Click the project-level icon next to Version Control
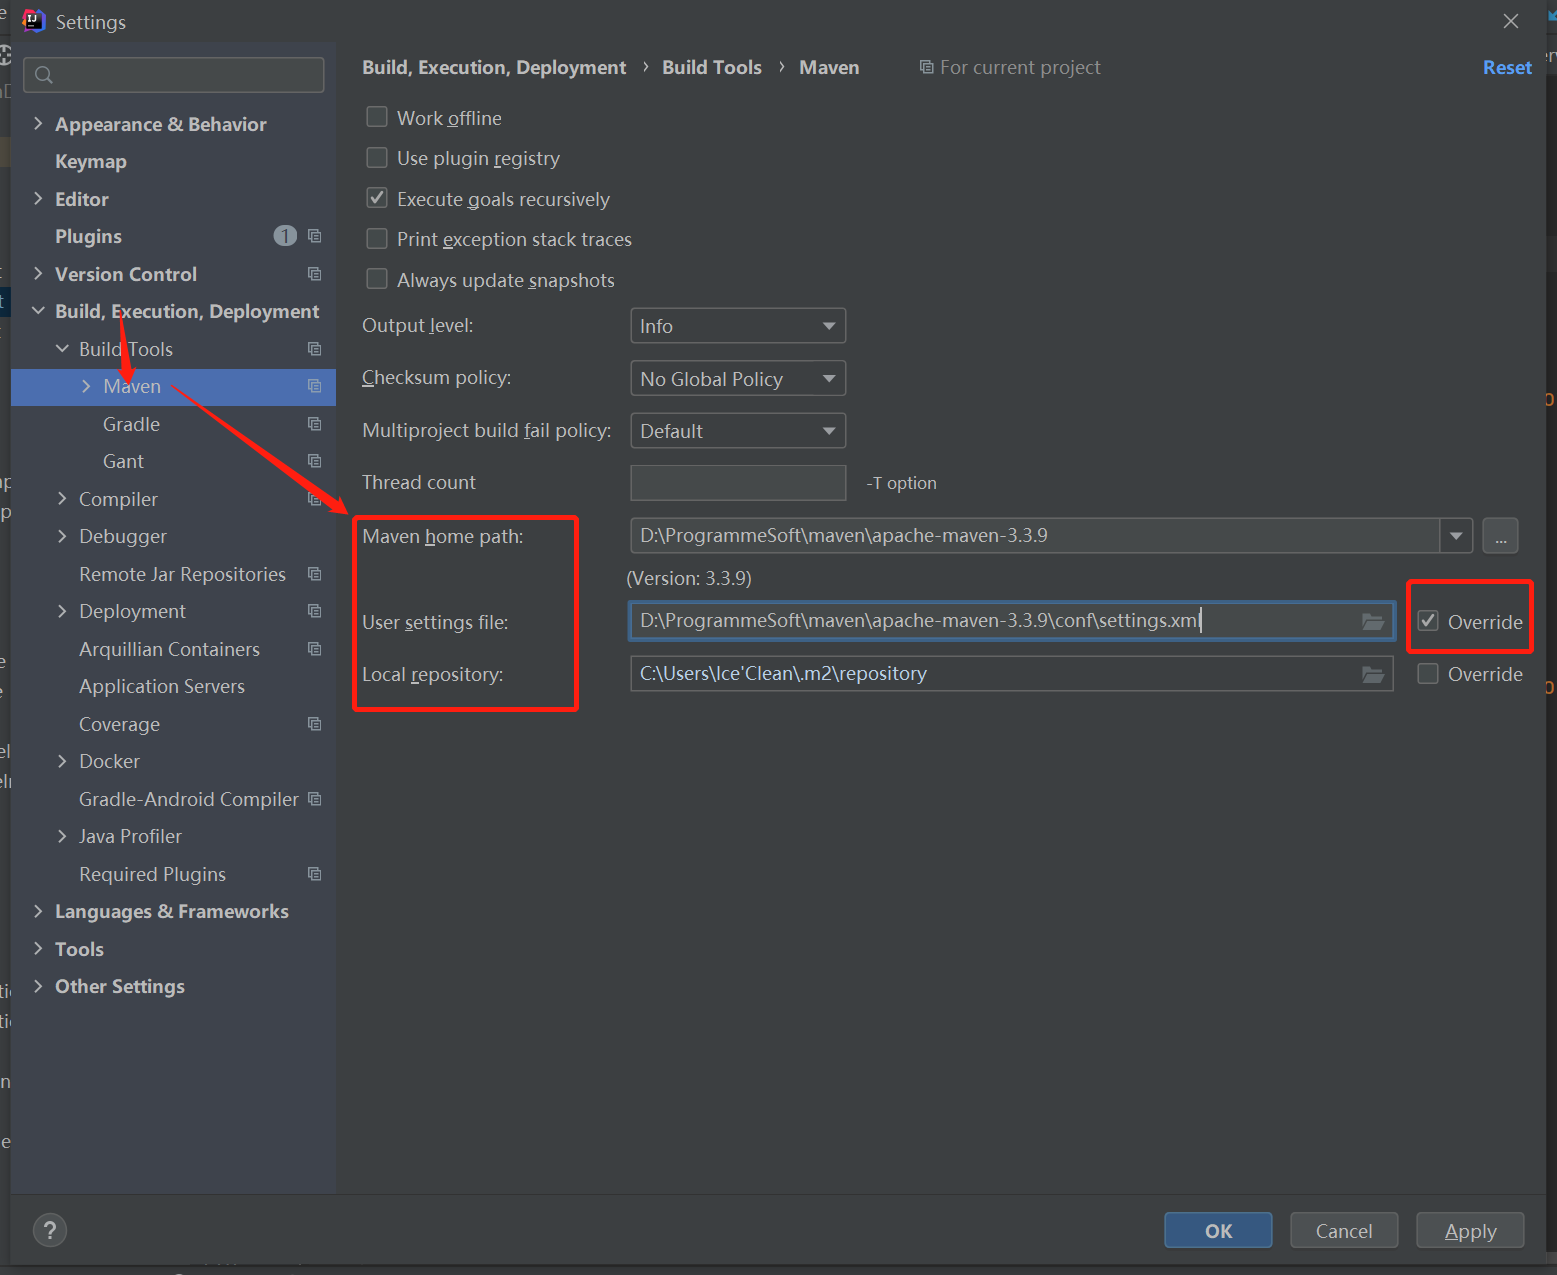This screenshot has height=1275, width=1557. click(x=314, y=274)
